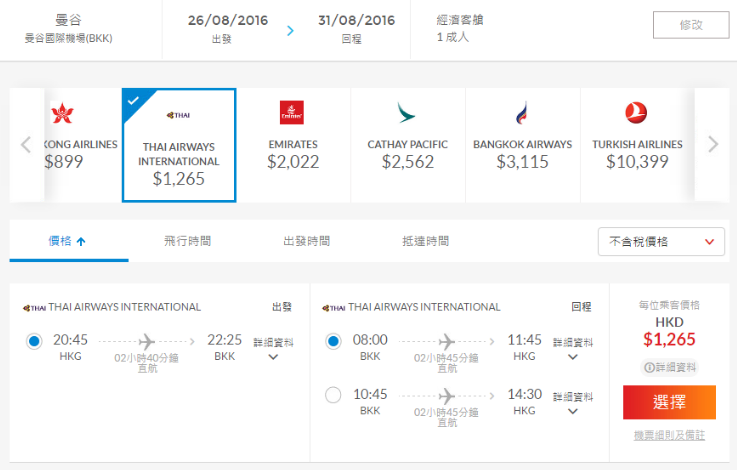Screen dimensions: 737x470
Task: Click the Bangkok Airways logo icon
Action: point(522,113)
